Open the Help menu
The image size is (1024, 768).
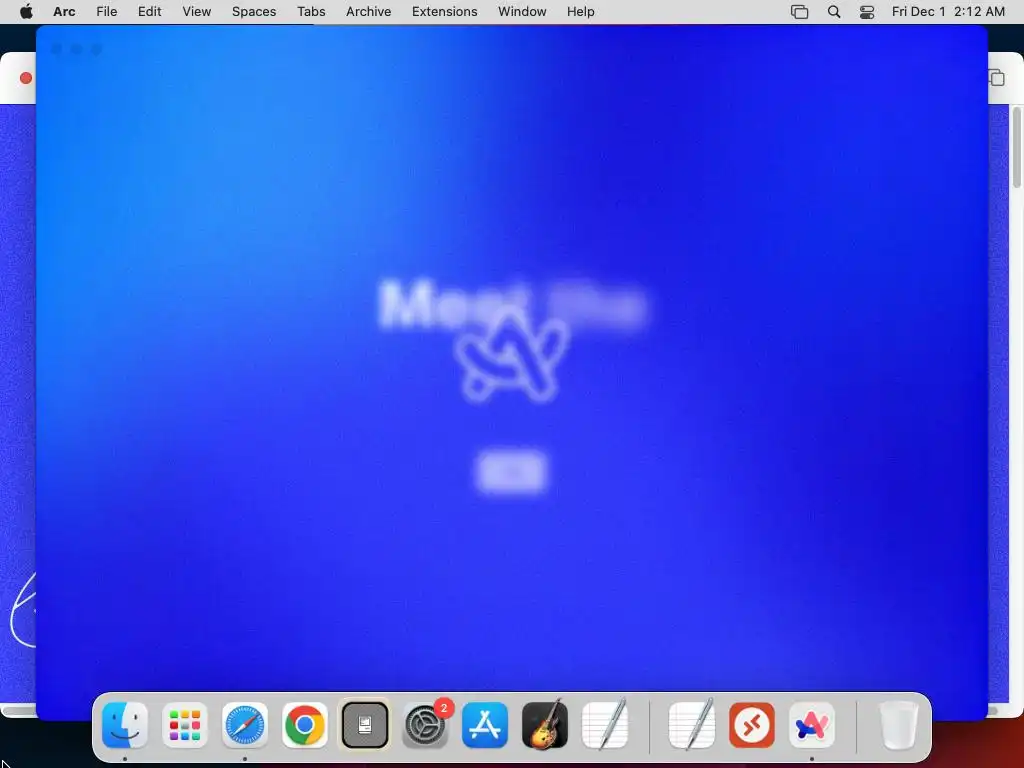click(x=581, y=11)
